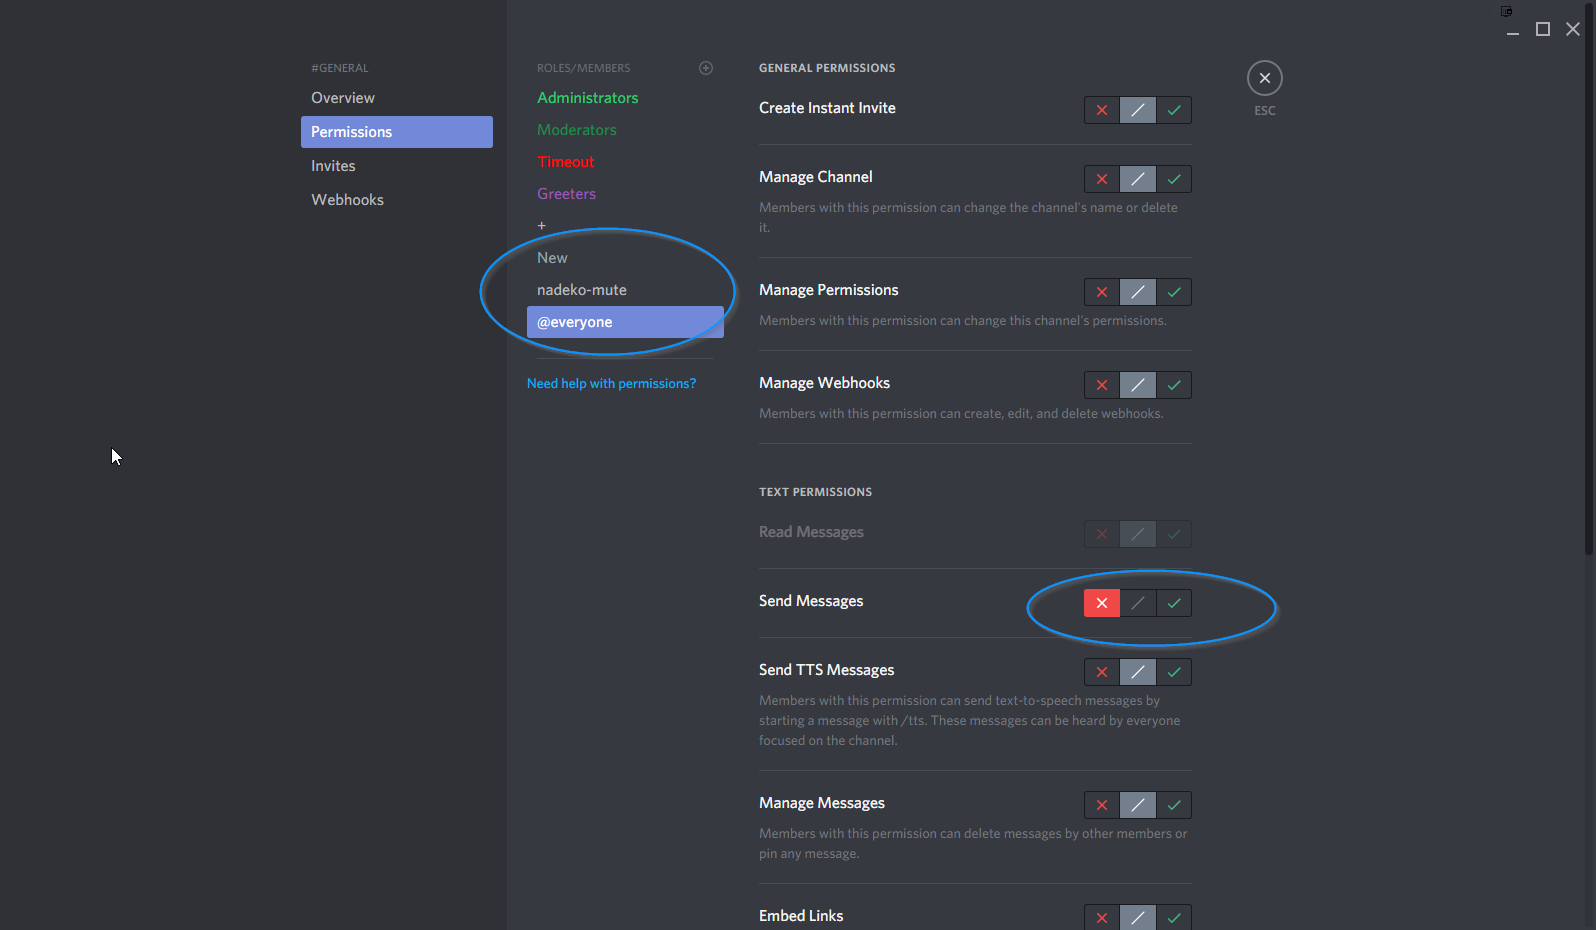Select the Moderators role

tap(576, 130)
